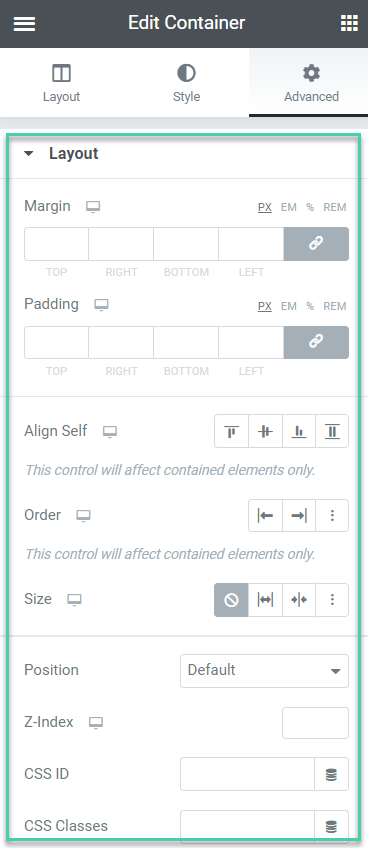Open the widgets grid panel icon

(x=349, y=23)
